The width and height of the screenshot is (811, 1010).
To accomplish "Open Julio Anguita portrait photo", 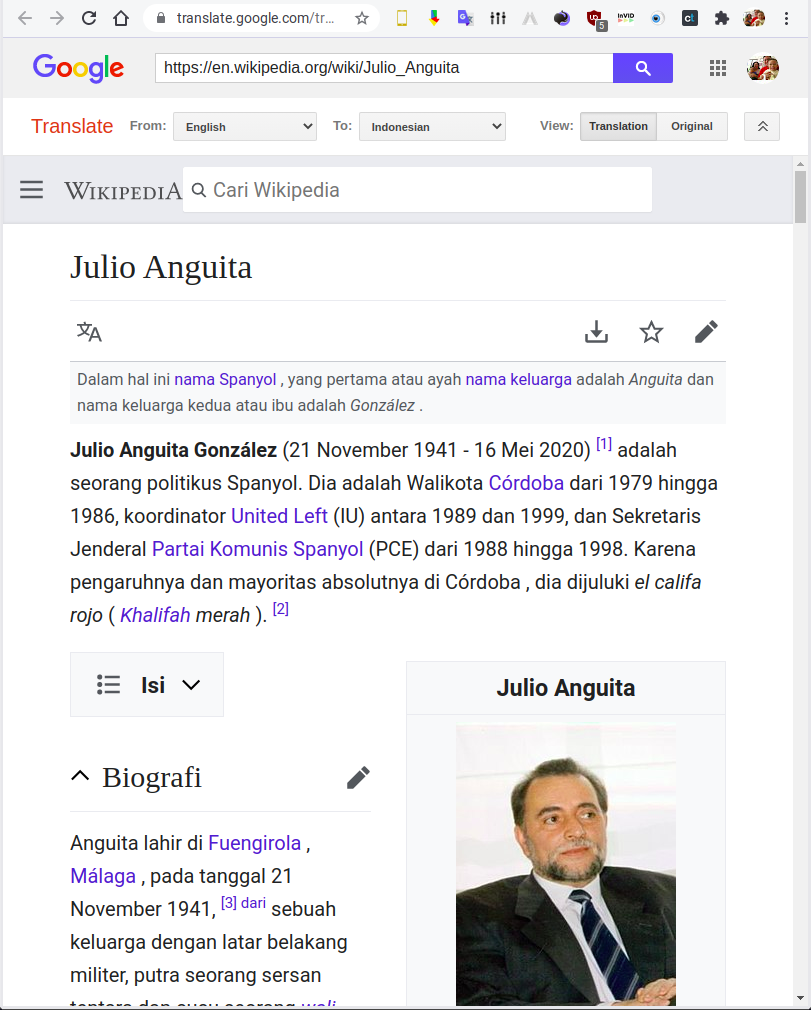I will 566,865.
